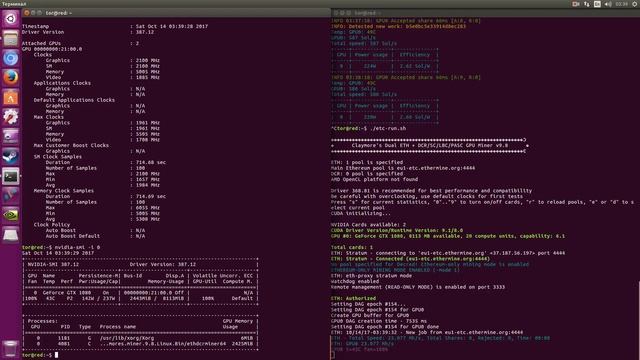Click the "Claymore's Dual ETH" miner banner

430,145
